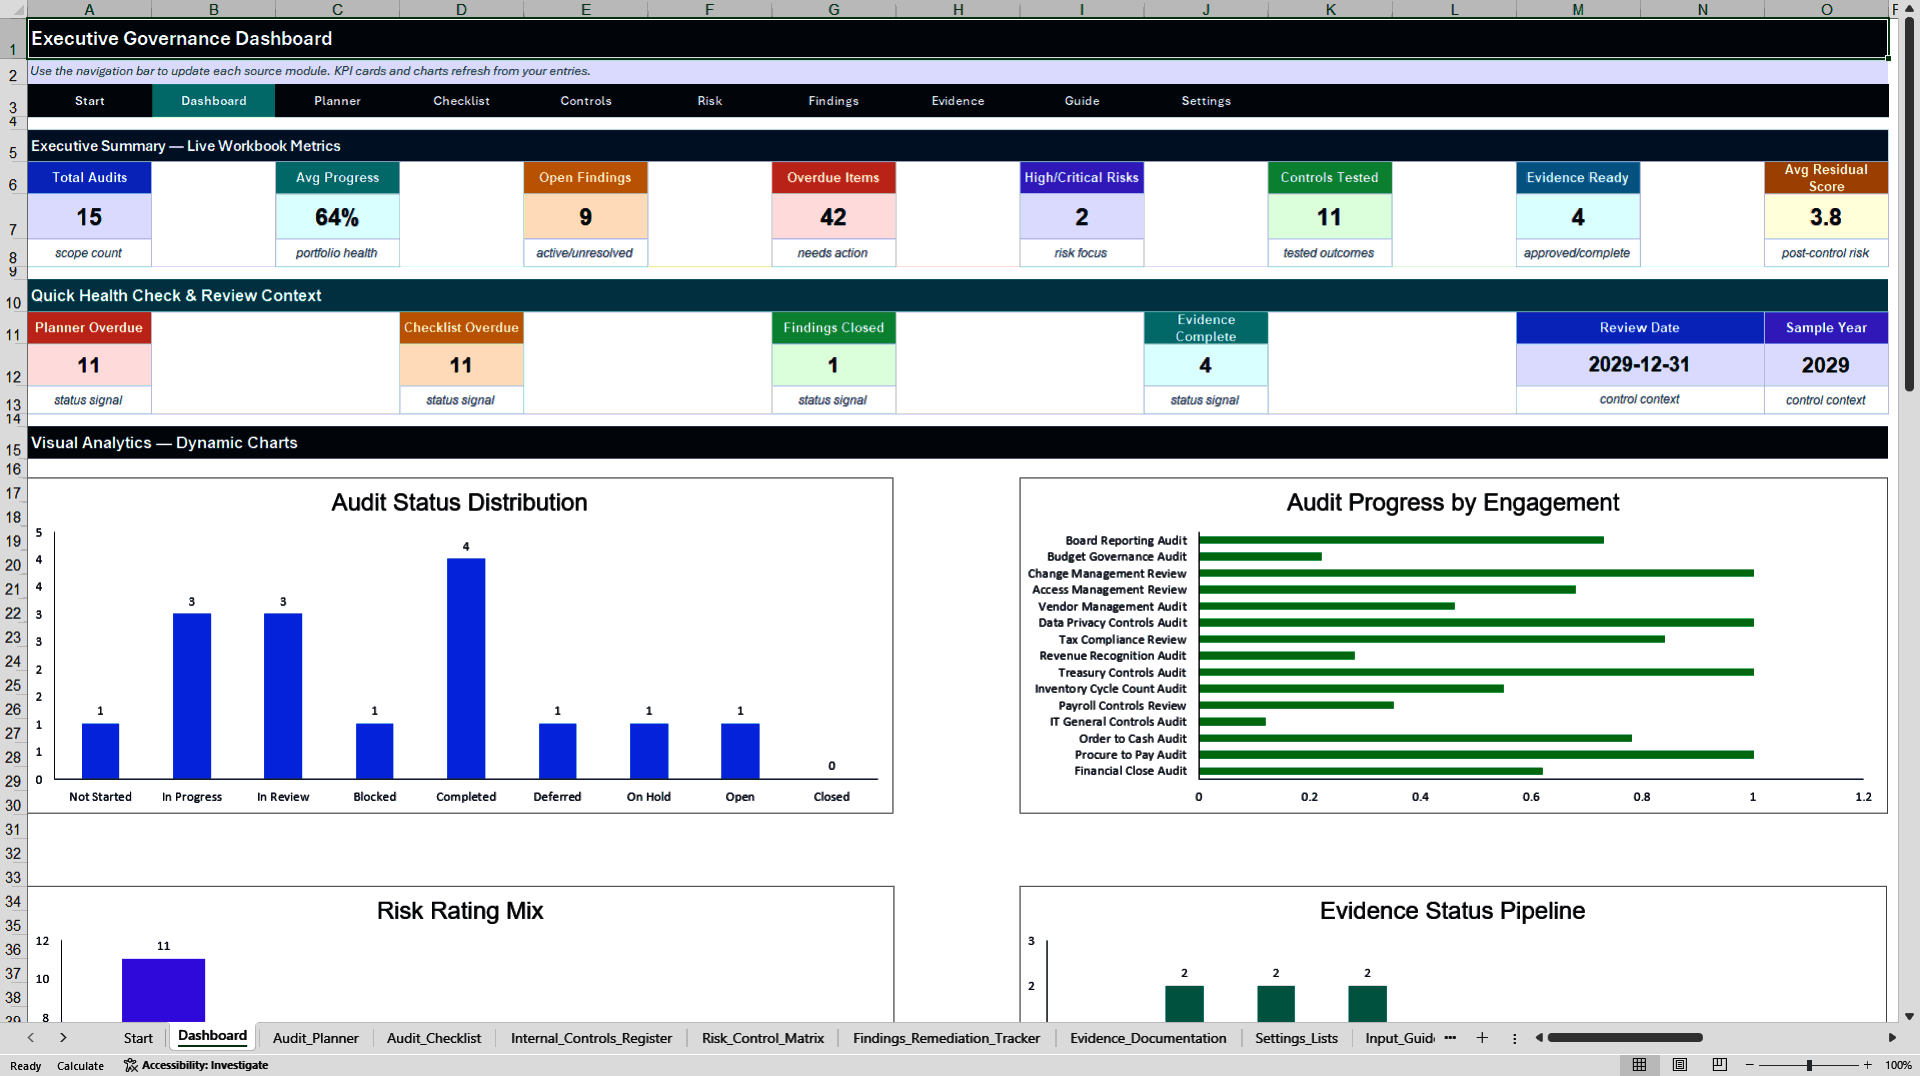Click vertical scrollbar up arrow
Image resolution: width=1920 pixels, height=1076 pixels.
tap(1909, 8)
